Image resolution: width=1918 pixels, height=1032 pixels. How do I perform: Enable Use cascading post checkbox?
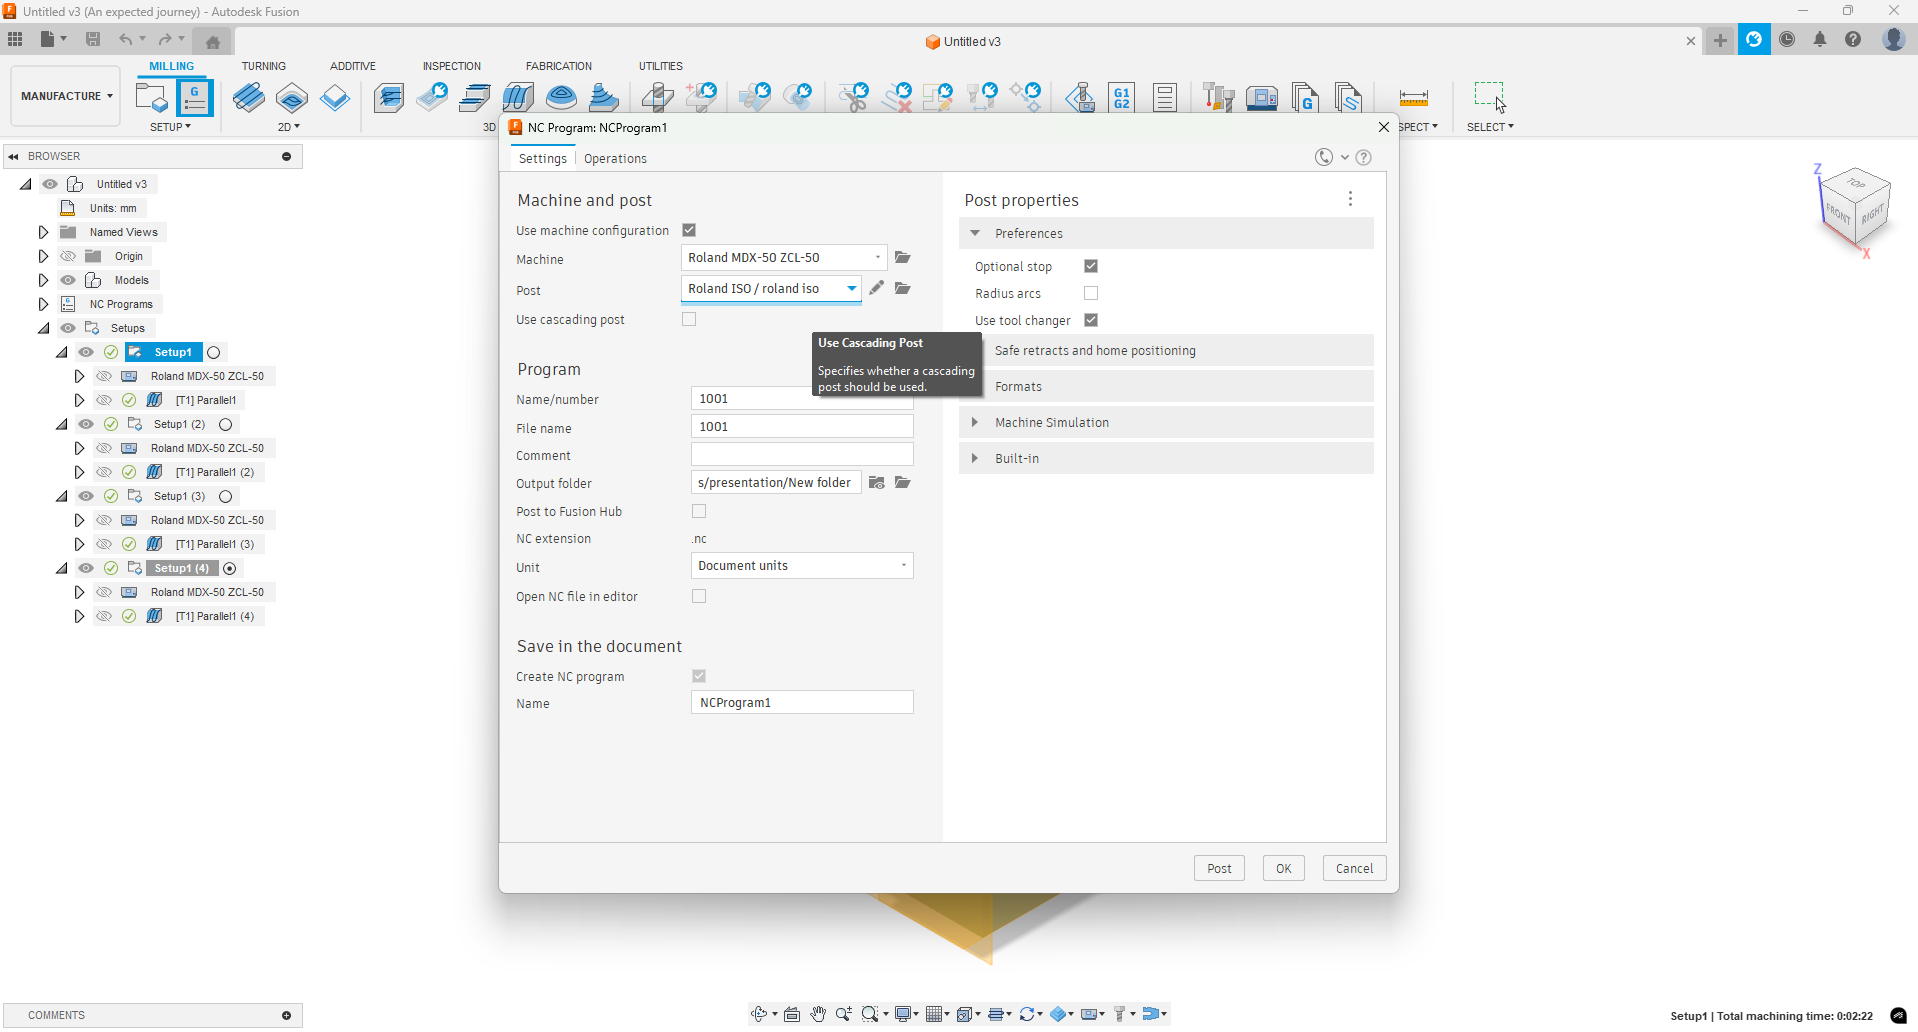689,319
